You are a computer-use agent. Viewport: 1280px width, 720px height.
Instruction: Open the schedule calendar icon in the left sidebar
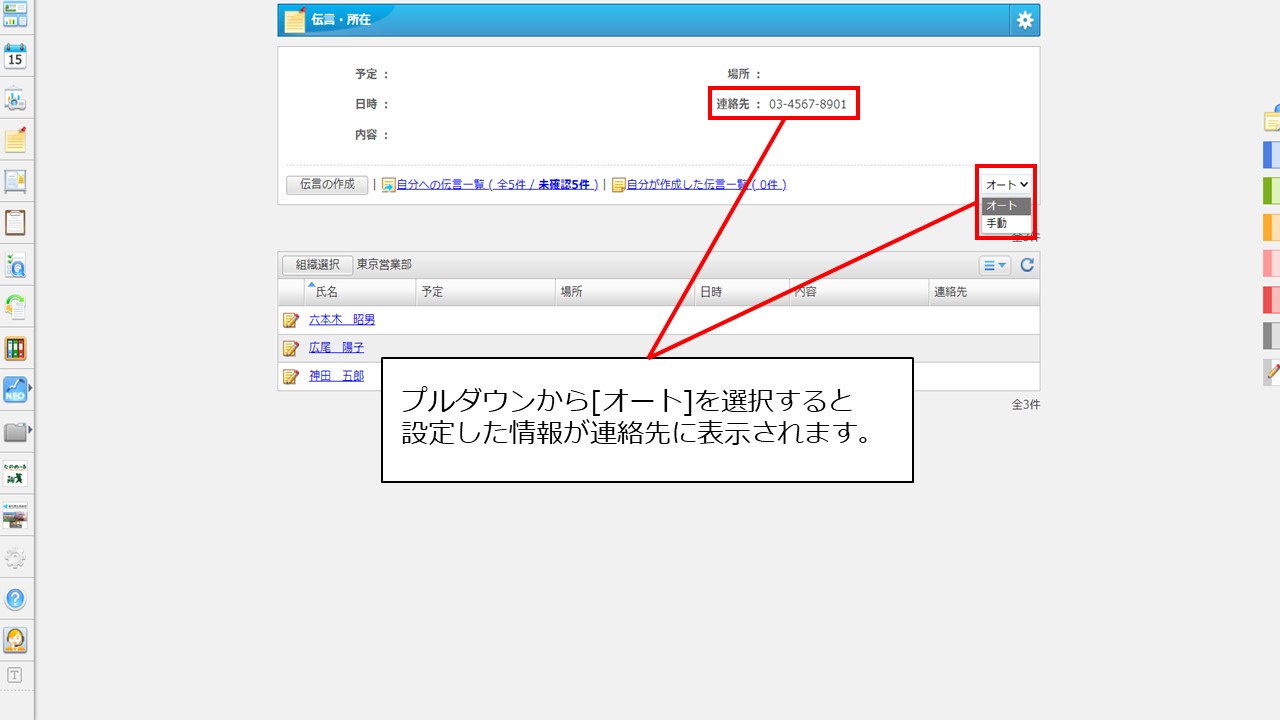point(15,57)
